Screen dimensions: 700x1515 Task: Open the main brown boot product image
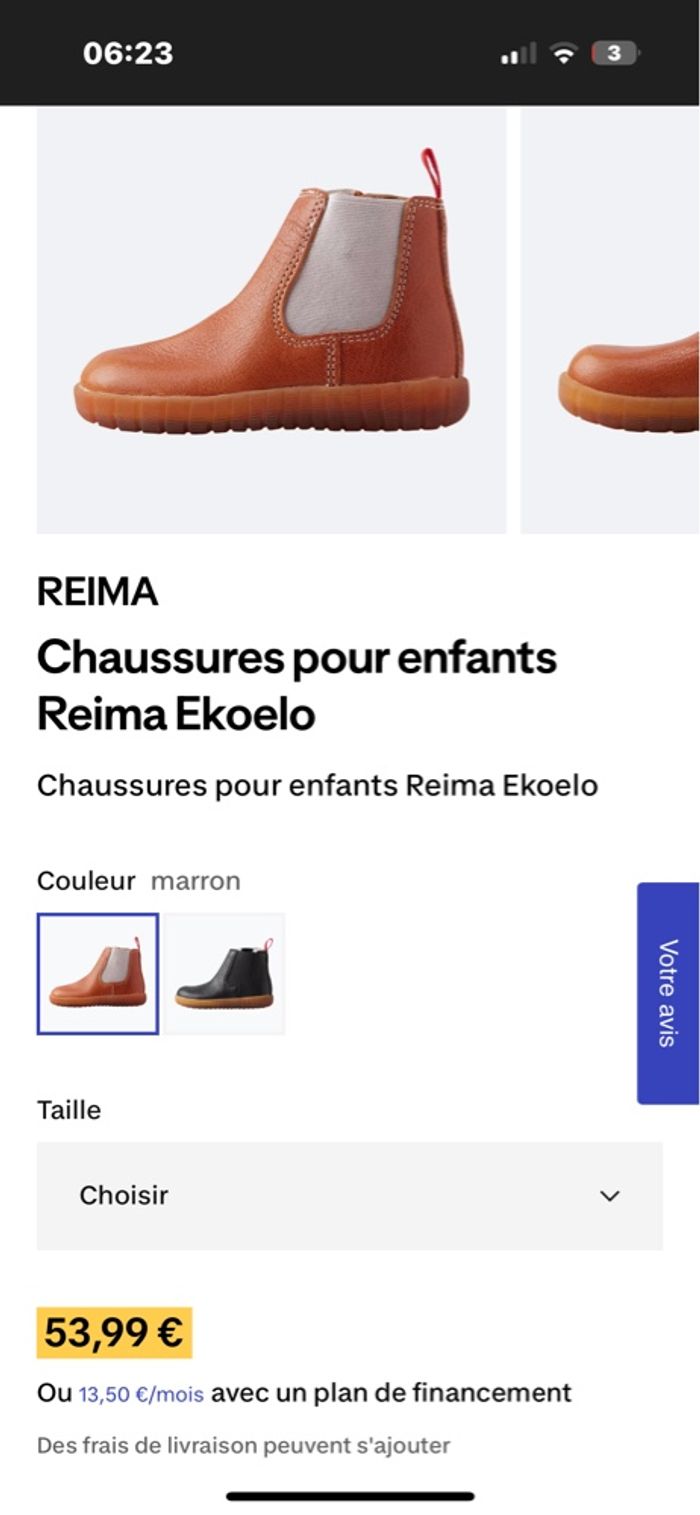coord(271,320)
